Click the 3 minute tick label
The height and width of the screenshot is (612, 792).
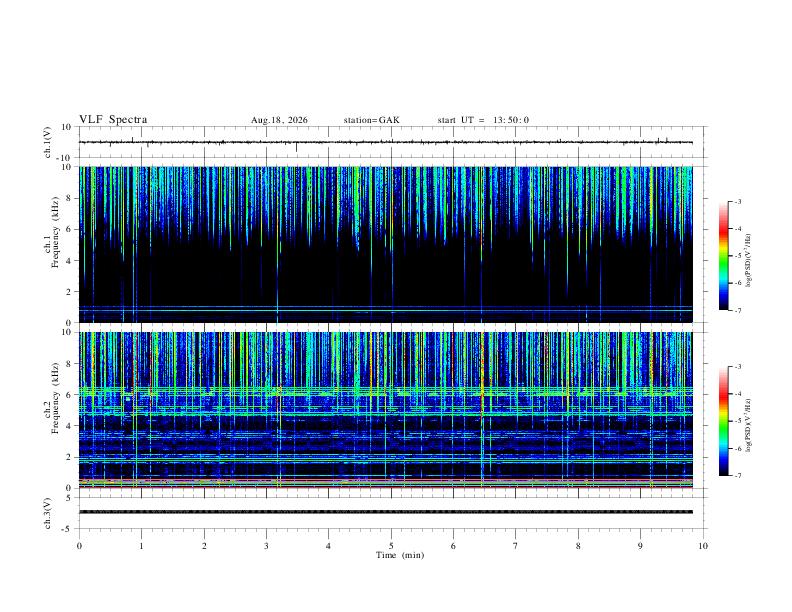point(266,546)
